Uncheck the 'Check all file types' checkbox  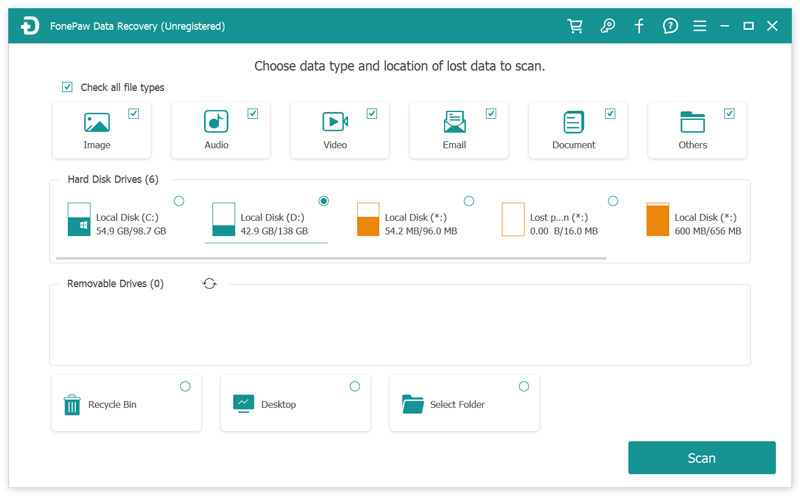click(67, 88)
